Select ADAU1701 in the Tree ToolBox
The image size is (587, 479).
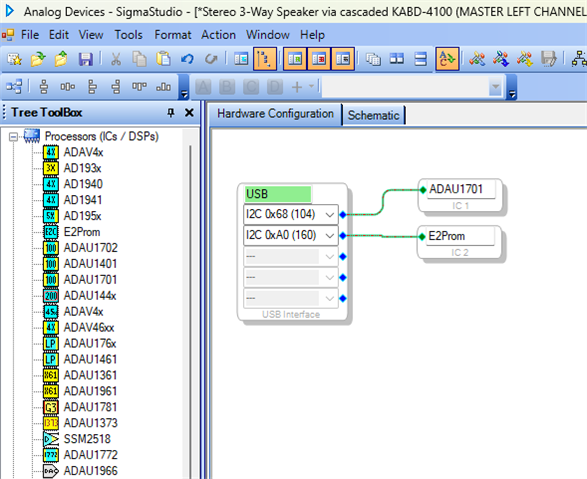[x=90, y=279]
